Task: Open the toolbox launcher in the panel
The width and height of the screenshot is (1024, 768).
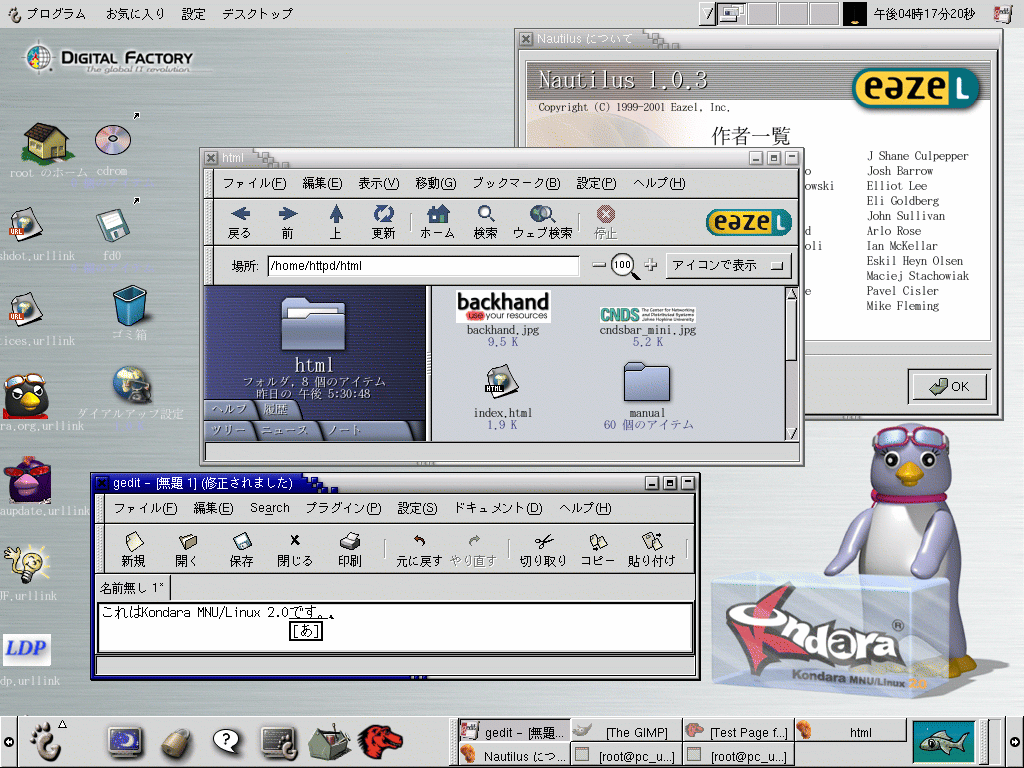Action: tap(330, 742)
